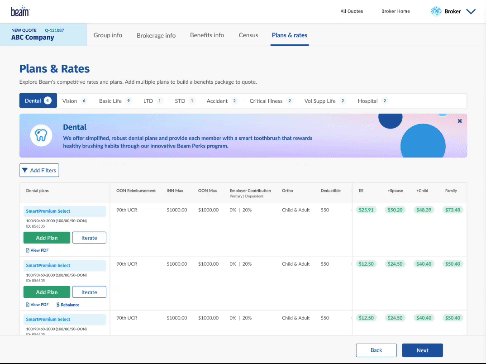The height and width of the screenshot is (364, 486).
Task: Click the $25.91 EE rate badge
Action: coord(366,210)
